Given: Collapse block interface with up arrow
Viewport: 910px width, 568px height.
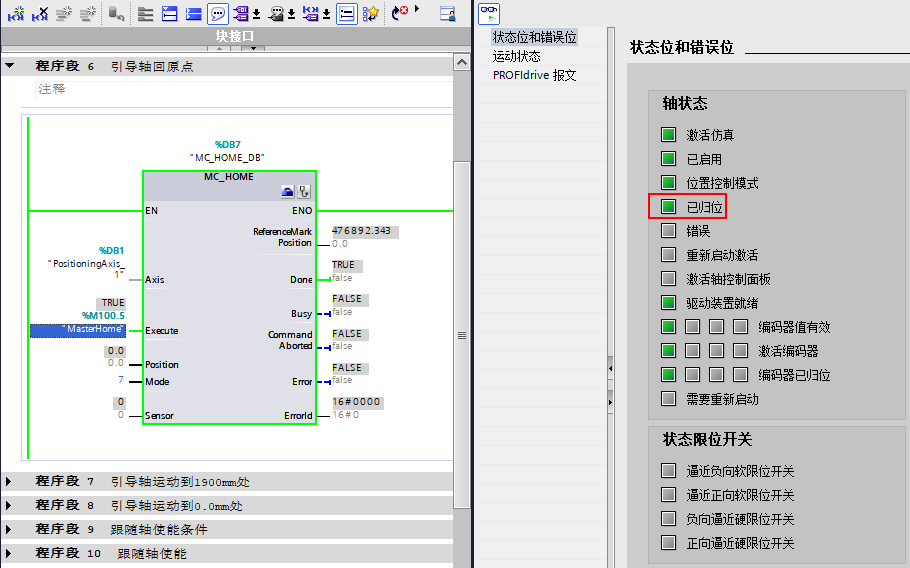Looking at the screenshot, I should (x=219, y=48).
